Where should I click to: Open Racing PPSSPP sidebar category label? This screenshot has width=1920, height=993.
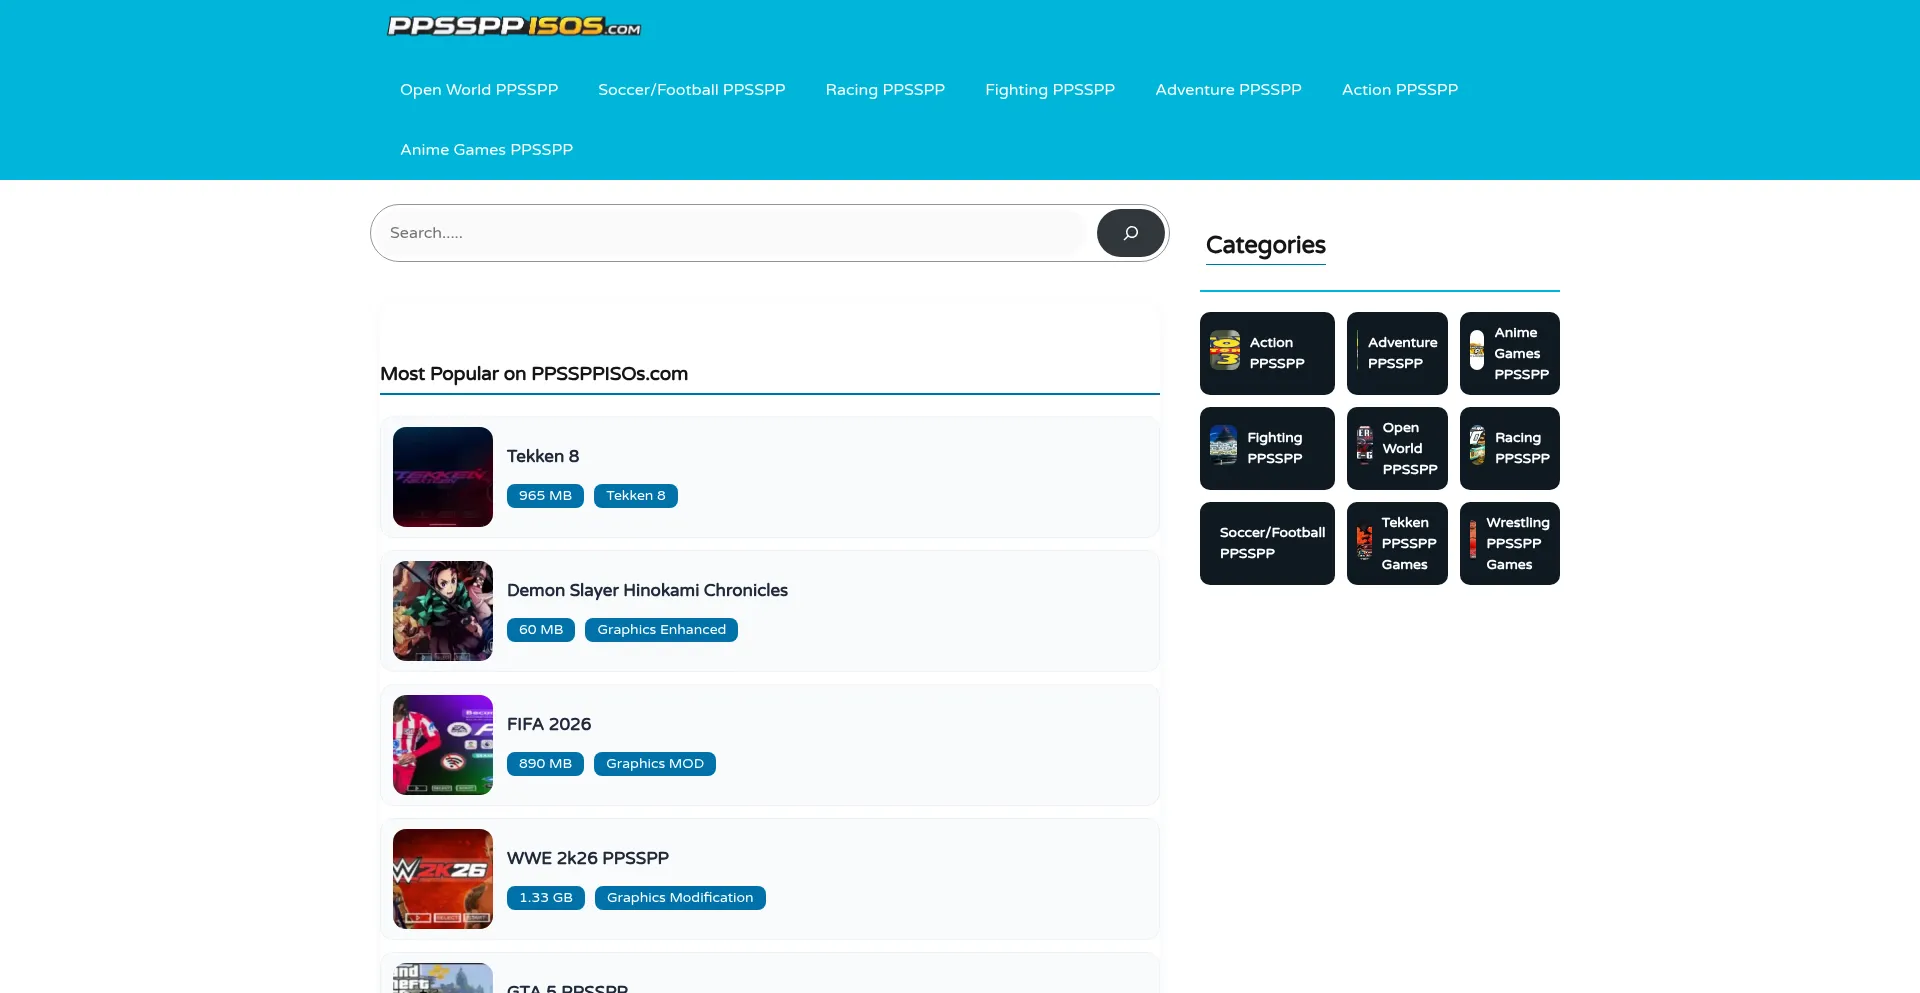pos(1522,448)
